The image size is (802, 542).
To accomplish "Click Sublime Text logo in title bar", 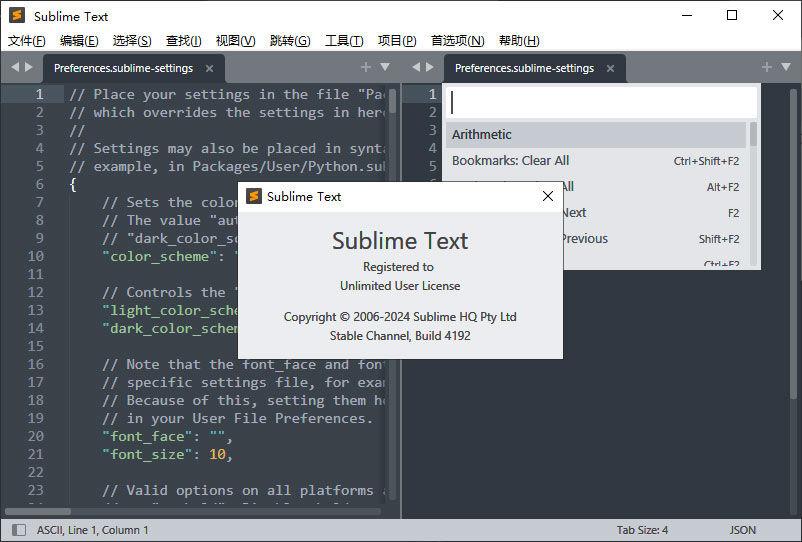I will point(17,16).
